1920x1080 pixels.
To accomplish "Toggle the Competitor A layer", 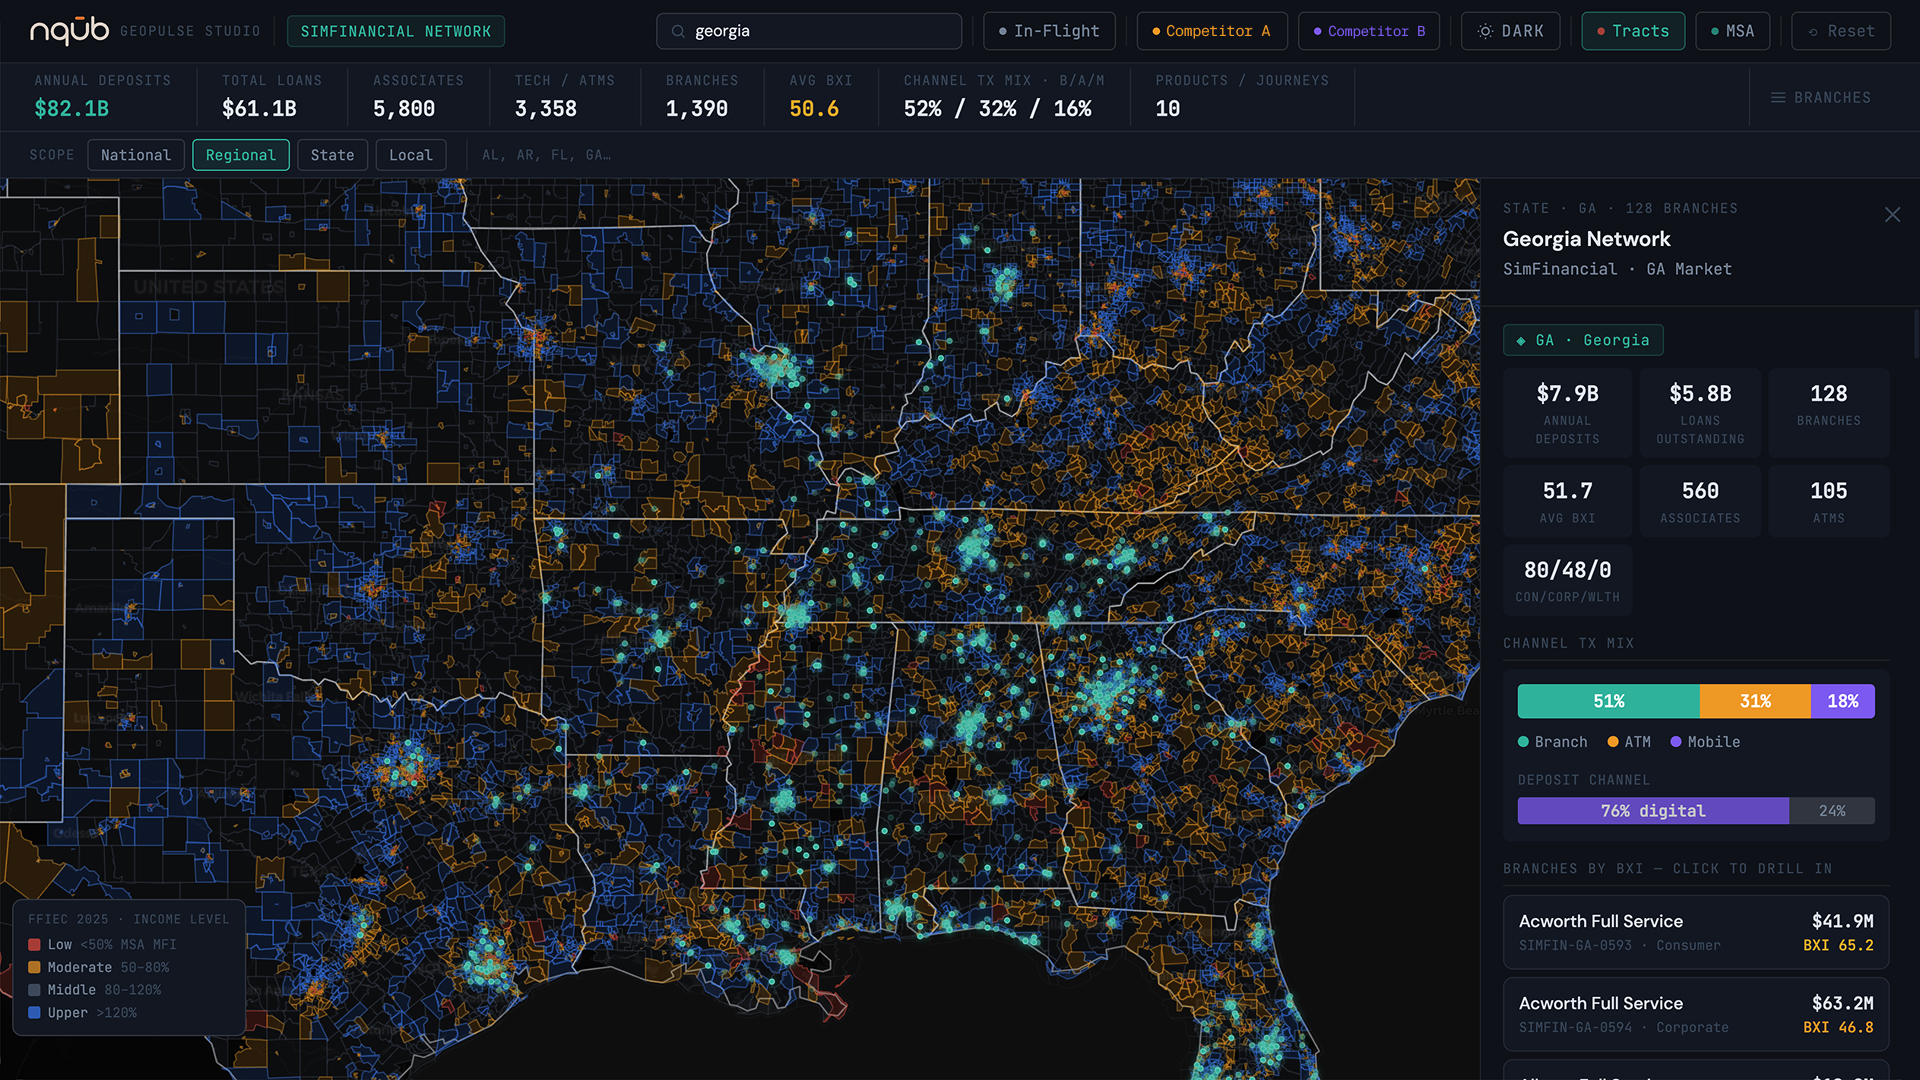I will pyautogui.click(x=1210, y=31).
